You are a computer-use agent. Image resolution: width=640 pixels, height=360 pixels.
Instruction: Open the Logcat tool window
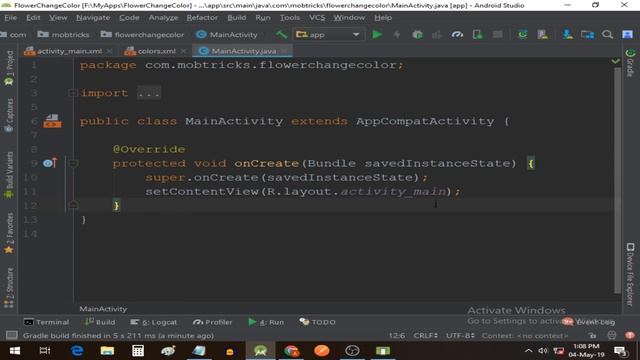click(x=153, y=322)
